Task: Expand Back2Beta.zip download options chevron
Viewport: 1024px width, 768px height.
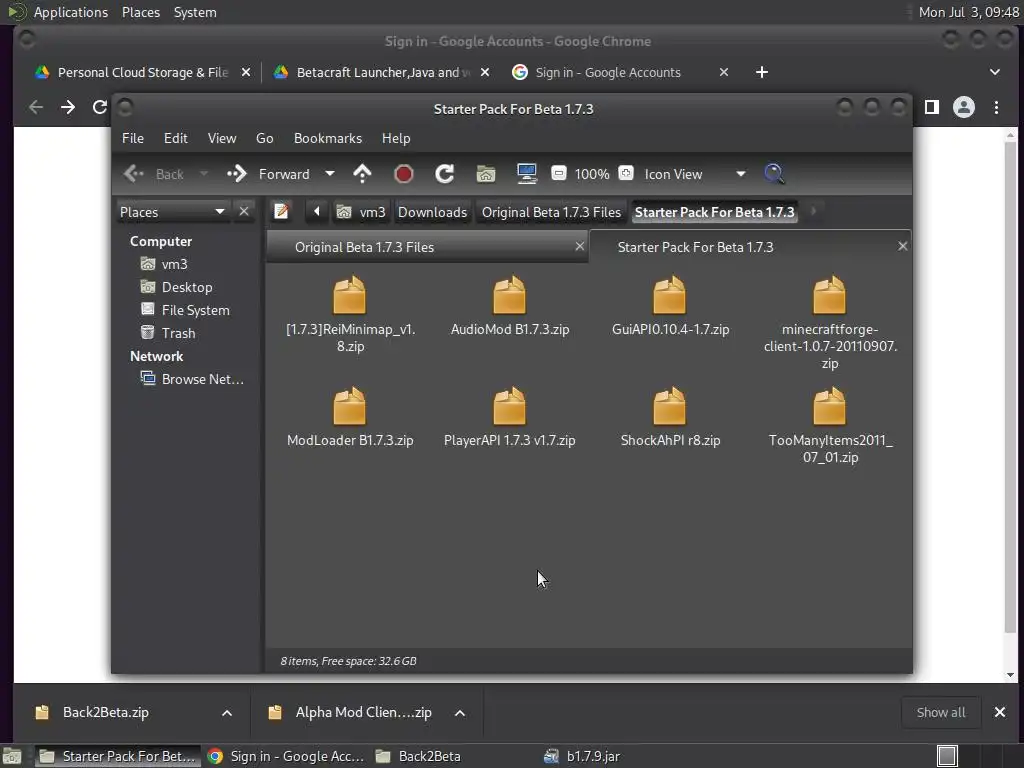Action: 227,712
